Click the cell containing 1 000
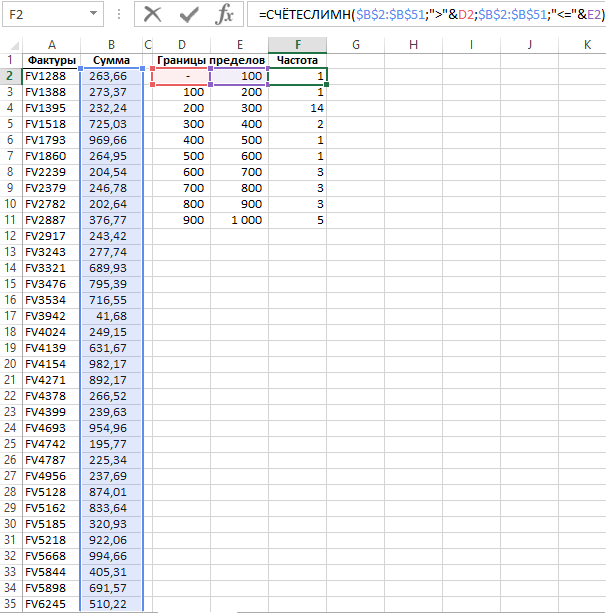606x613 pixels. click(239, 220)
